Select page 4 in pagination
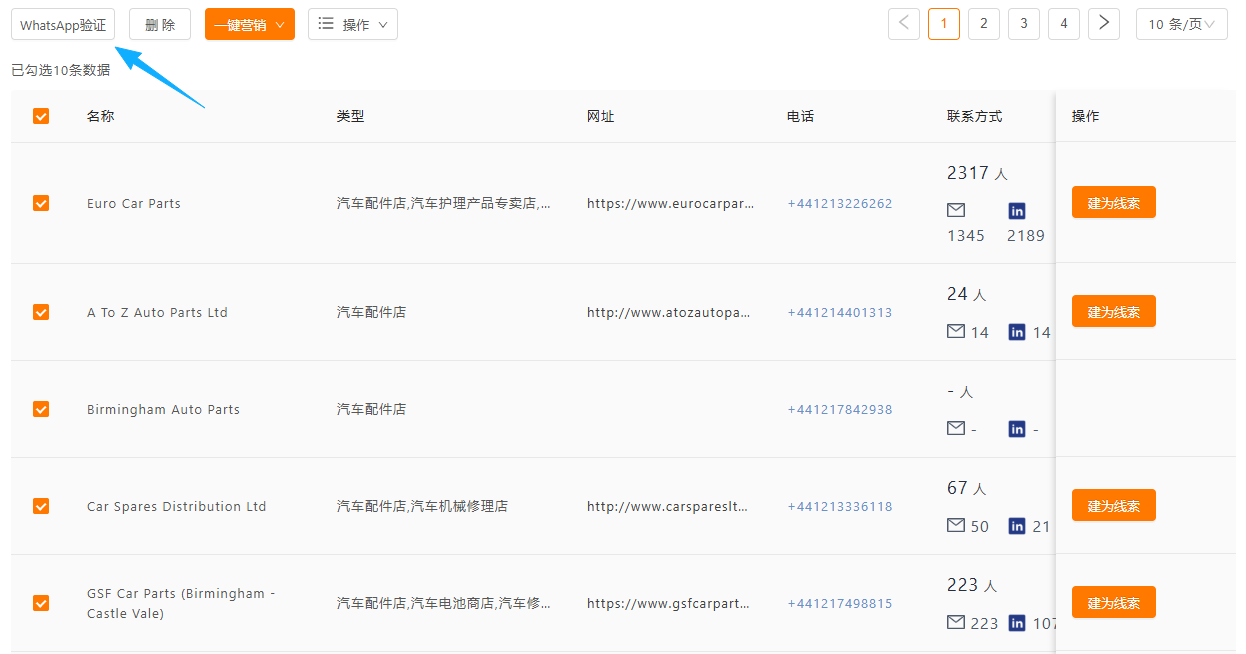Viewport: 1246px width, 654px height. (x=1064, y=24)
